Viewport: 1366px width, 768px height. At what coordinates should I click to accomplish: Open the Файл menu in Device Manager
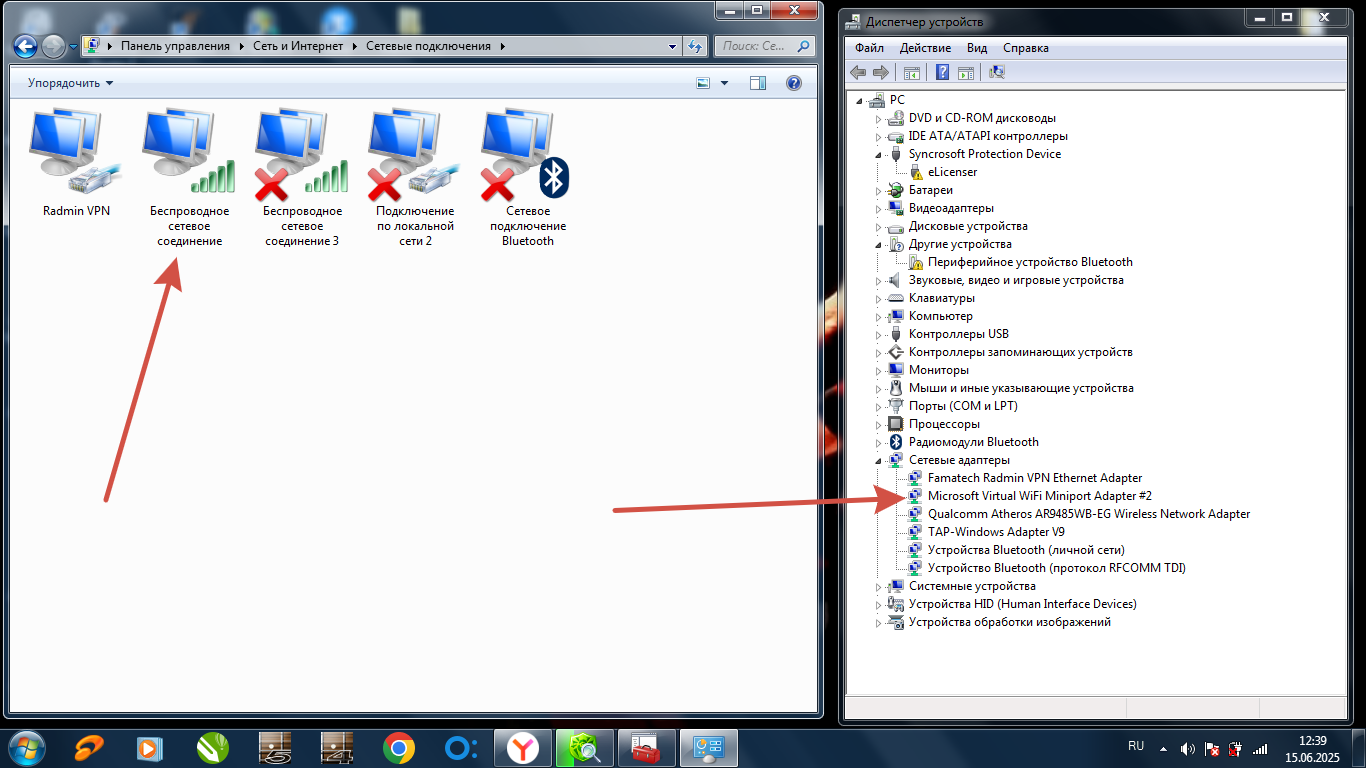(869, 47)
